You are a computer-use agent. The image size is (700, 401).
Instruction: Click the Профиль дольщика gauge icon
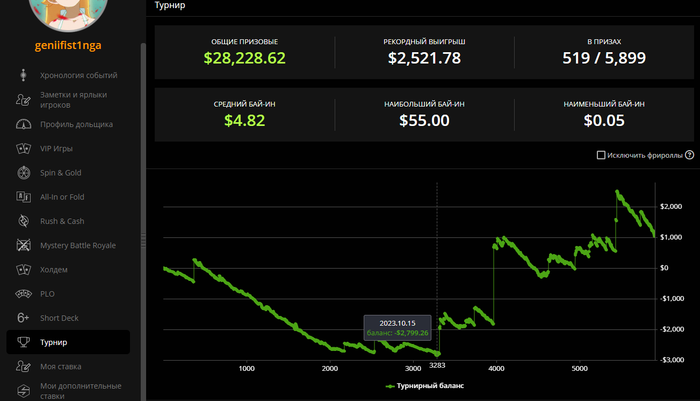[x=23, y=124]
